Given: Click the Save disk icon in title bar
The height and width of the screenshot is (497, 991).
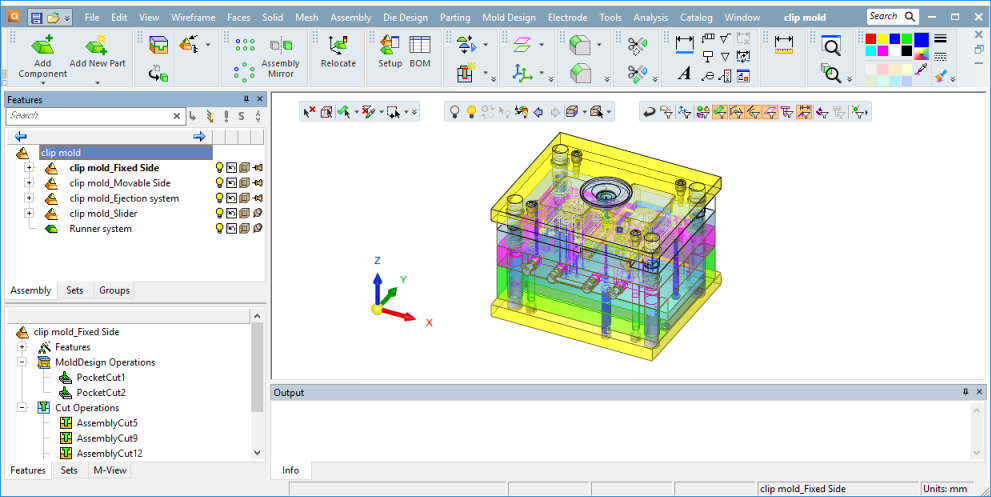Looking at the screenshot, I should pyautogui.click(x=36, y=18).
